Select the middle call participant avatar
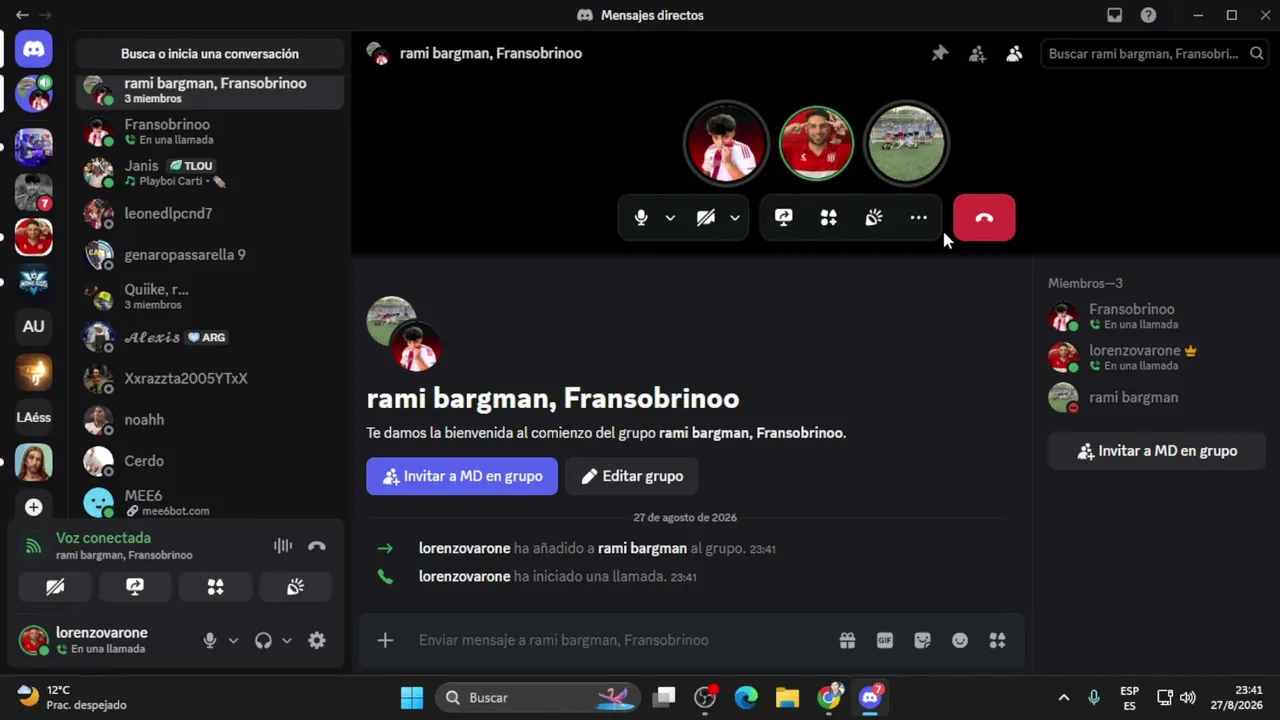The height and width of the screenshot is (720, 1280). 816,143
